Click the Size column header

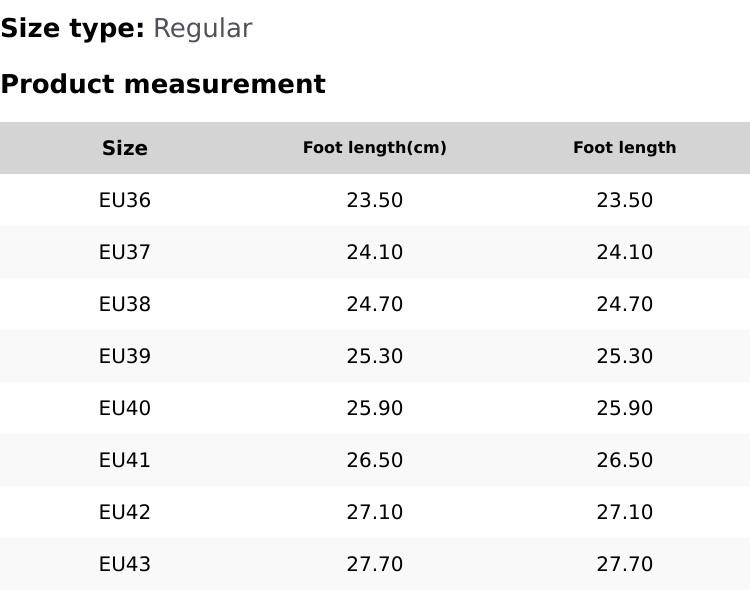tap(125, 148)
